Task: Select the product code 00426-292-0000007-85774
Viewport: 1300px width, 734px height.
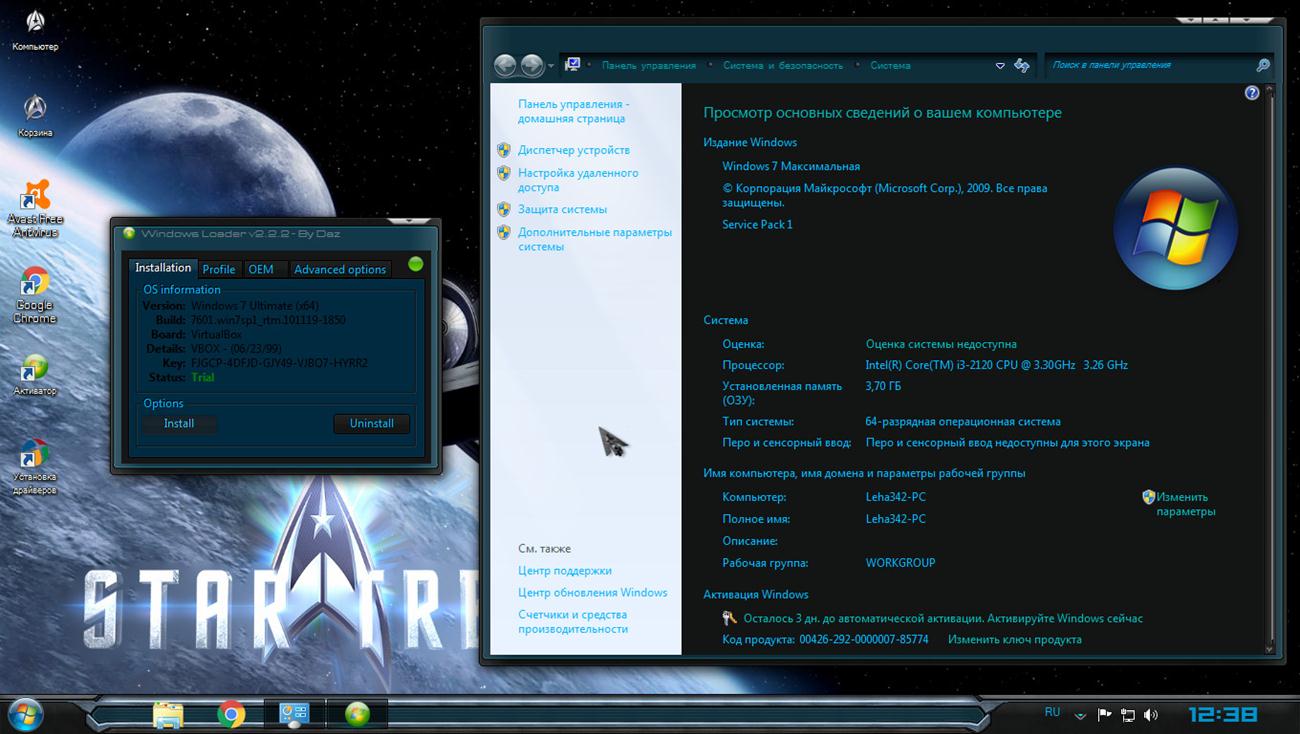Action: click(864, 639)
